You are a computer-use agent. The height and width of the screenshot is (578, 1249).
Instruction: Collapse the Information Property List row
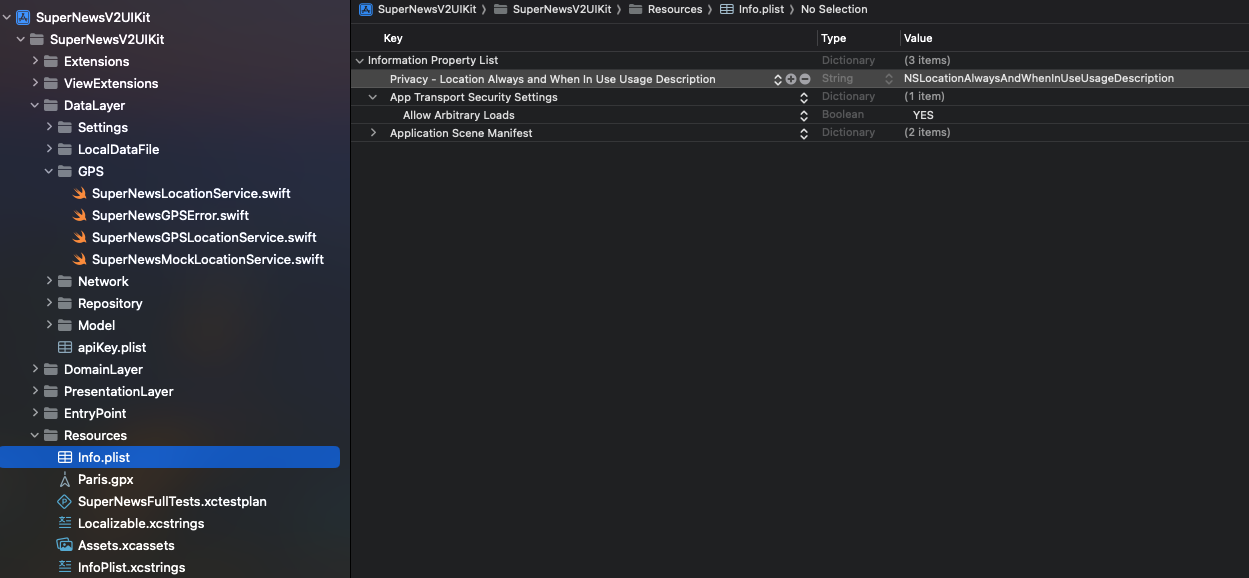[360, 61]
